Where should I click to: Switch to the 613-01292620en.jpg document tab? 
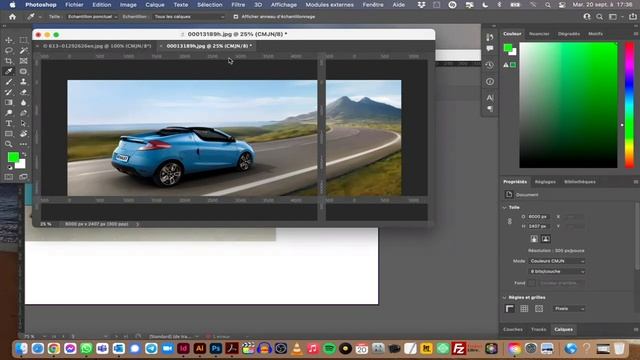97,46
